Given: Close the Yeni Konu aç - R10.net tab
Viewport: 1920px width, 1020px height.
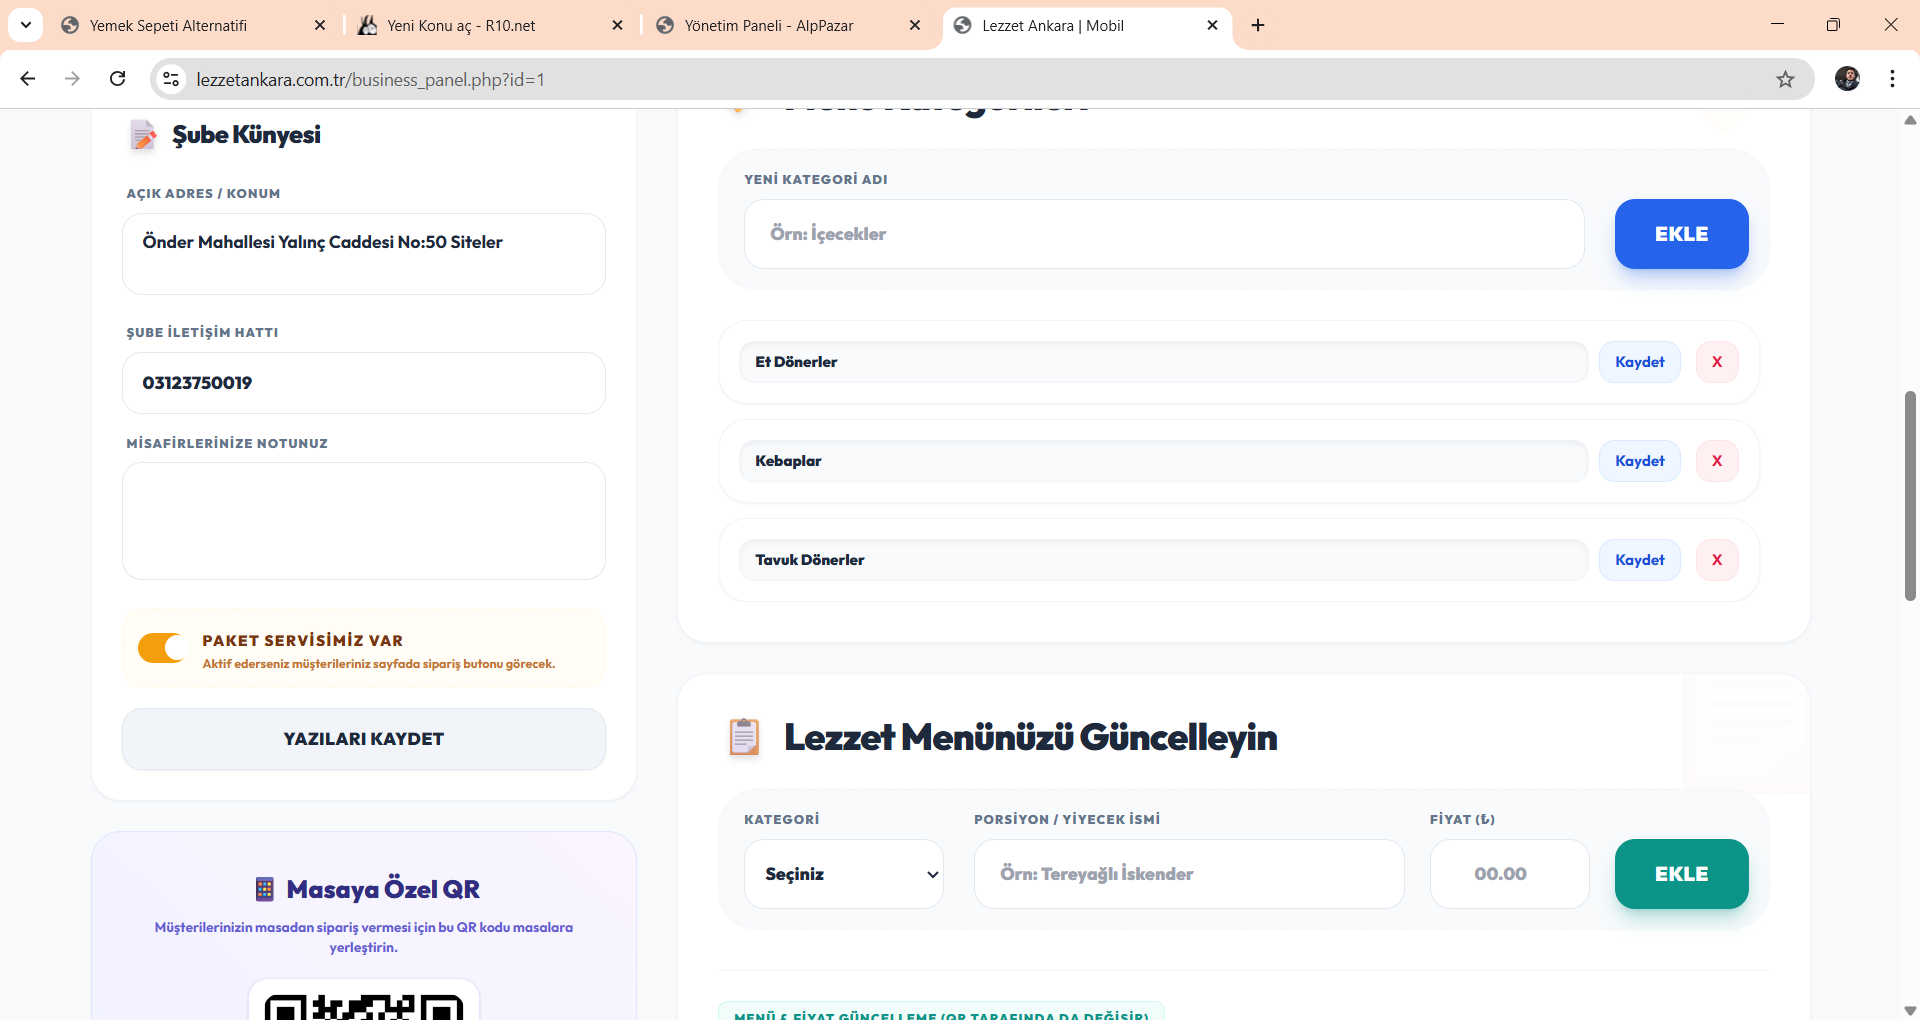Looking at the screenshot, I should pos(618,25).
